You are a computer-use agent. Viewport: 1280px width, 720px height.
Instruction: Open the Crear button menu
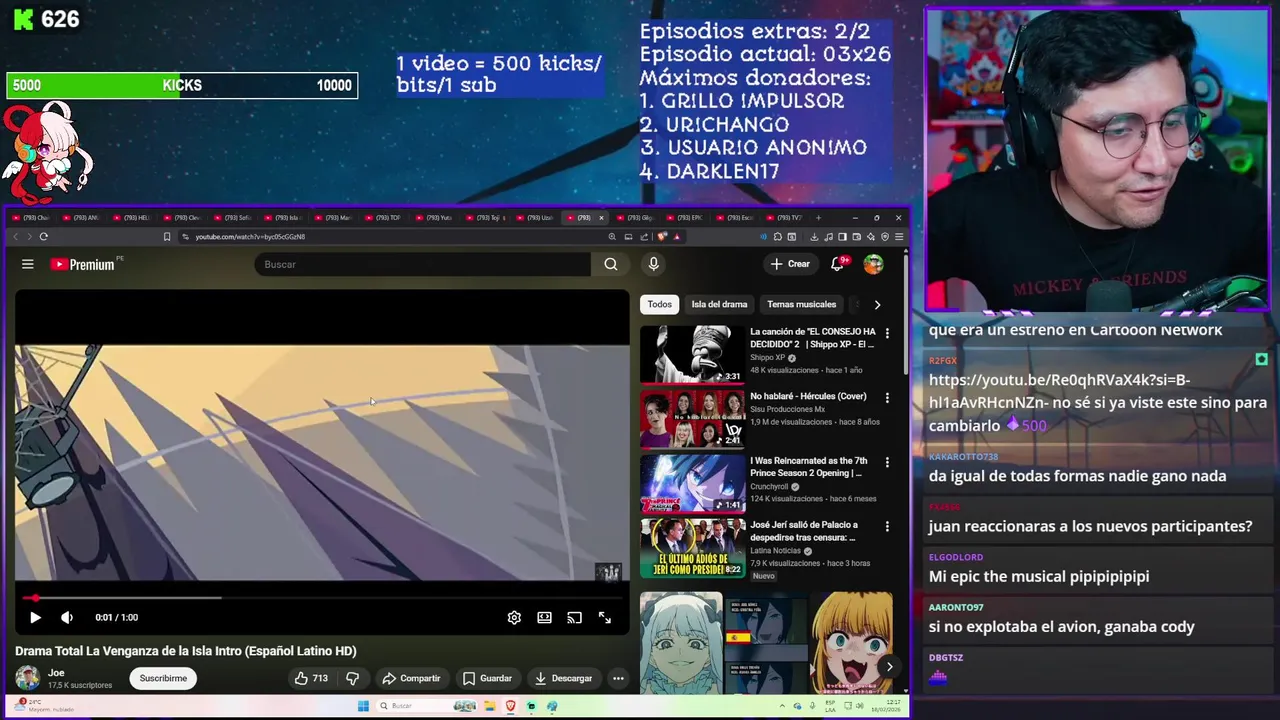click(x=790, y=264)
